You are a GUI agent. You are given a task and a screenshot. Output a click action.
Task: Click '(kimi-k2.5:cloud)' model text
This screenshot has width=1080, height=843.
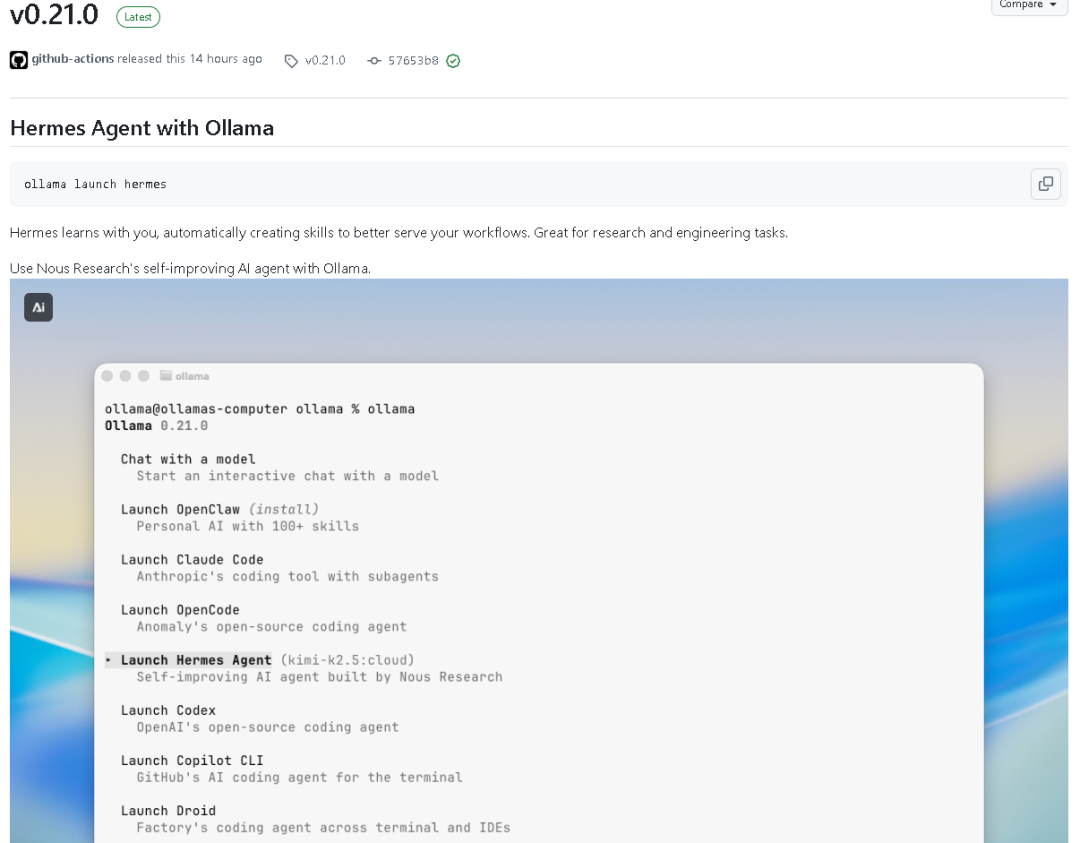click(347, 660)
